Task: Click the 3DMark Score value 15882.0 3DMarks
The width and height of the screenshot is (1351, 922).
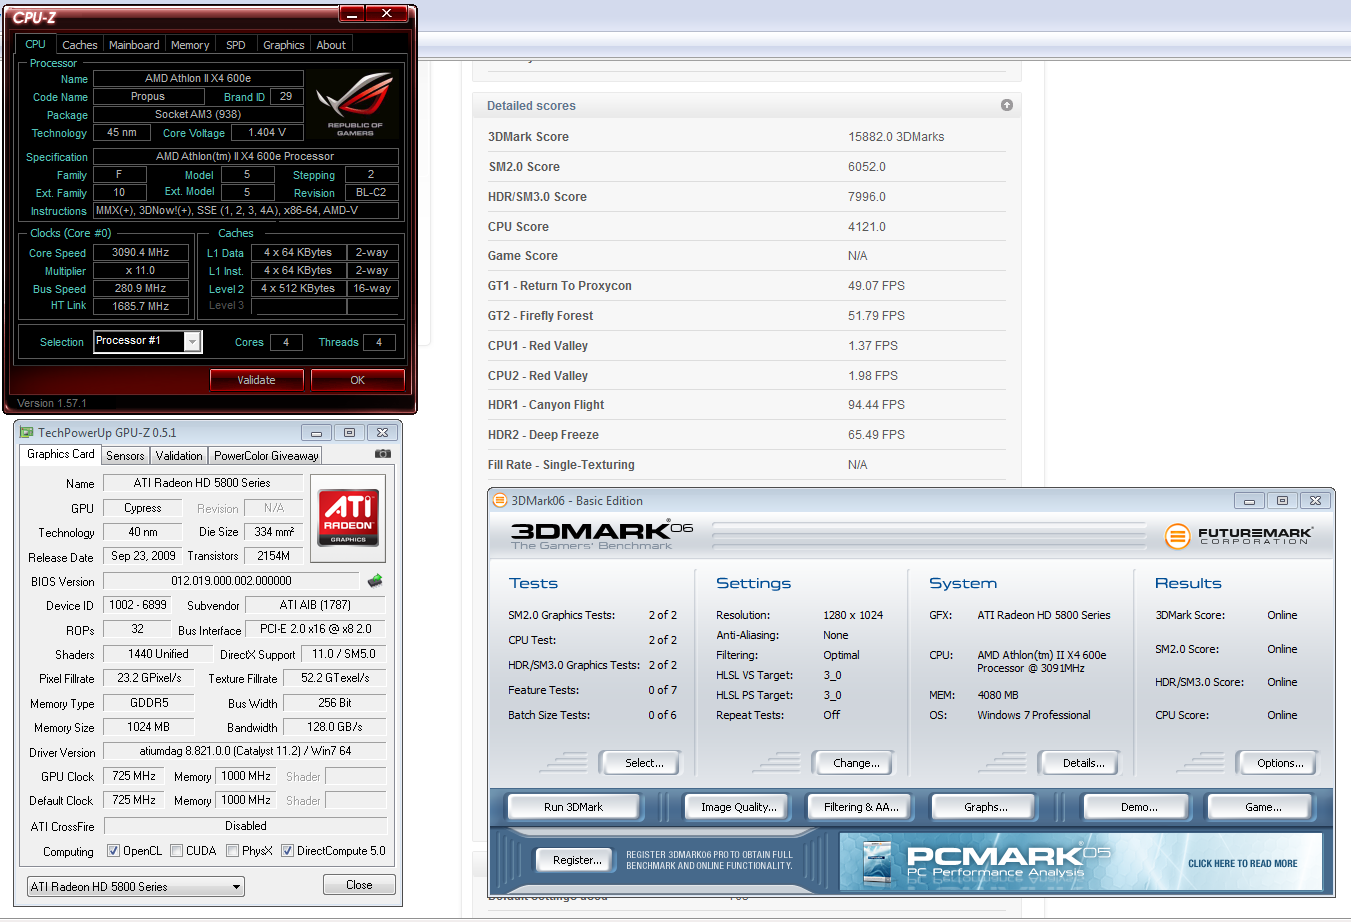Action: coord(896,137)
